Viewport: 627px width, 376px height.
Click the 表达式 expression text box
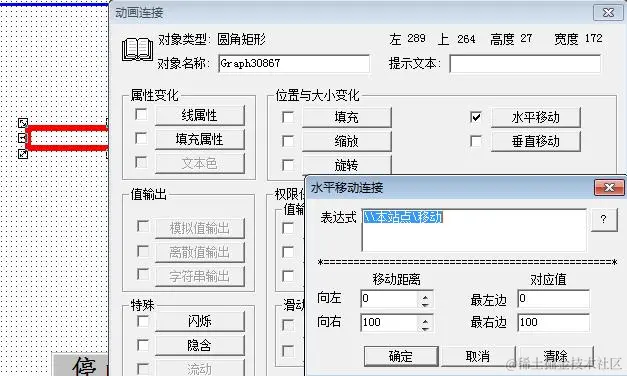coord(474,230)
